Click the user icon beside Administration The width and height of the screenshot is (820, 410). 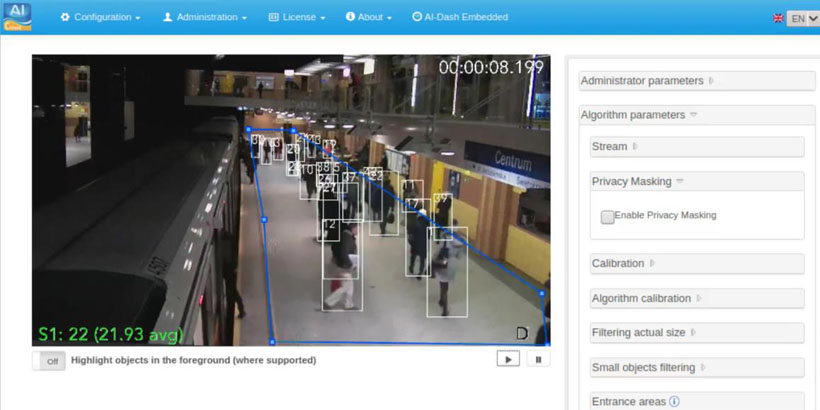point(168,17)
